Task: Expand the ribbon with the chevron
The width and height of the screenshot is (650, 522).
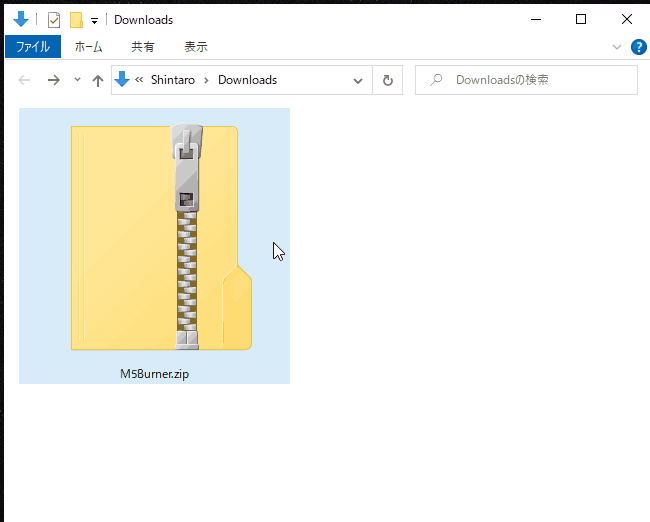Action: [617, 47]
